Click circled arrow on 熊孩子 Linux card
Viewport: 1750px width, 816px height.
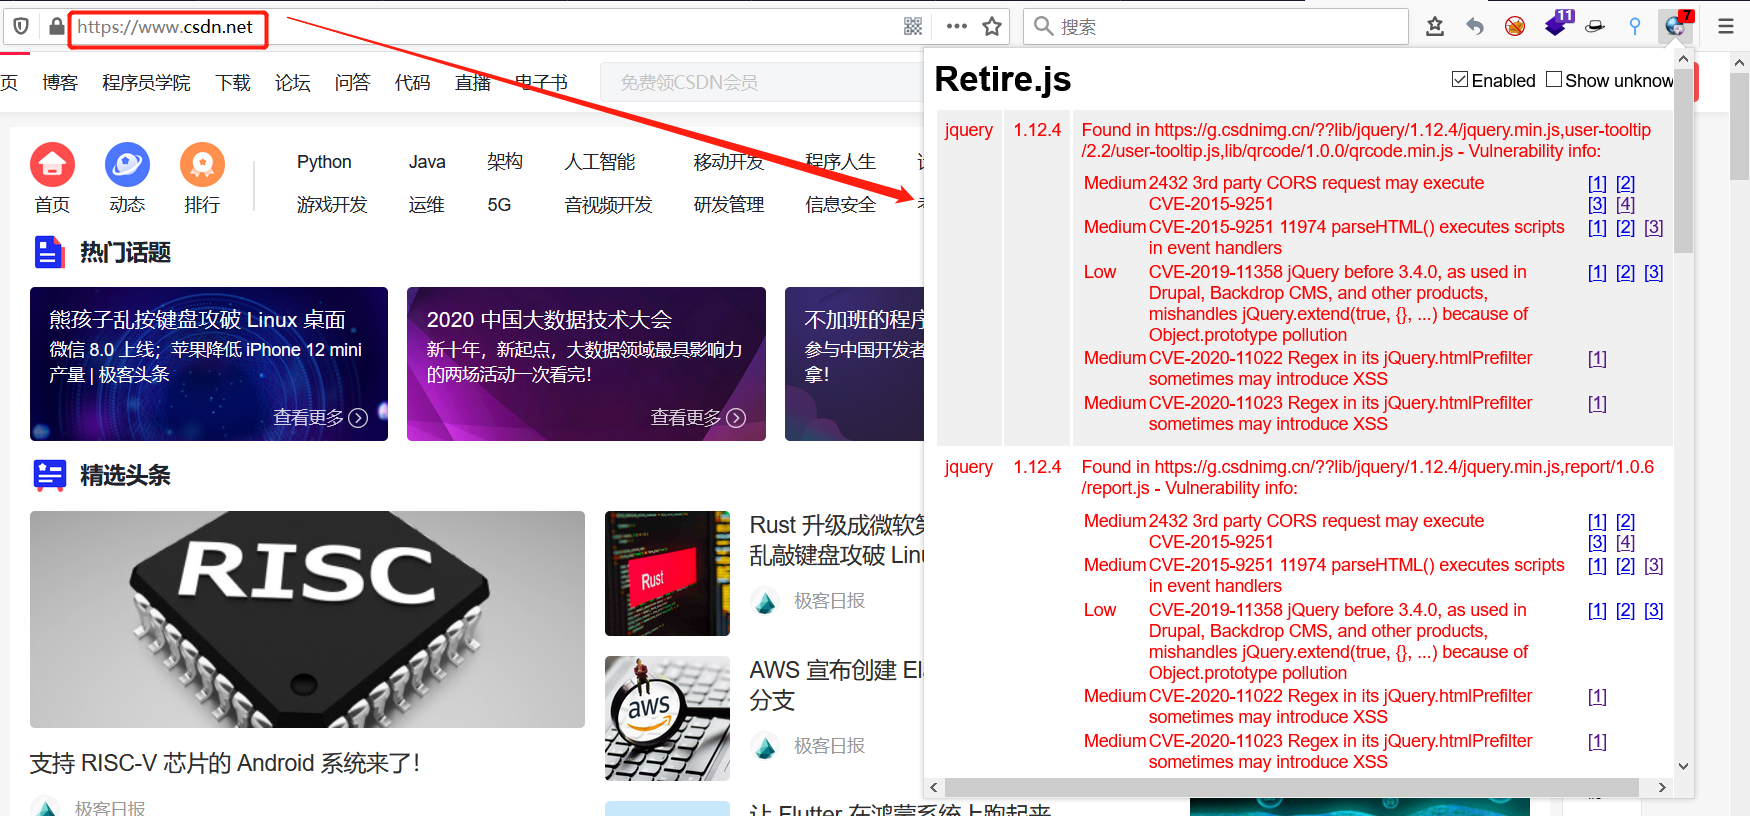click(x=358, y=418)
